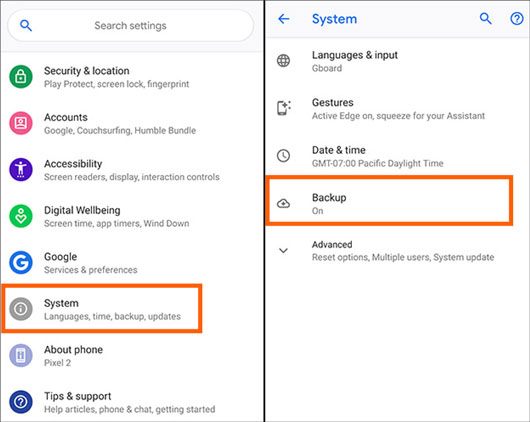The height and width of the screenshot is (422, 530).
Task: Open the Backup On entry
Action: tap(389, 201)
